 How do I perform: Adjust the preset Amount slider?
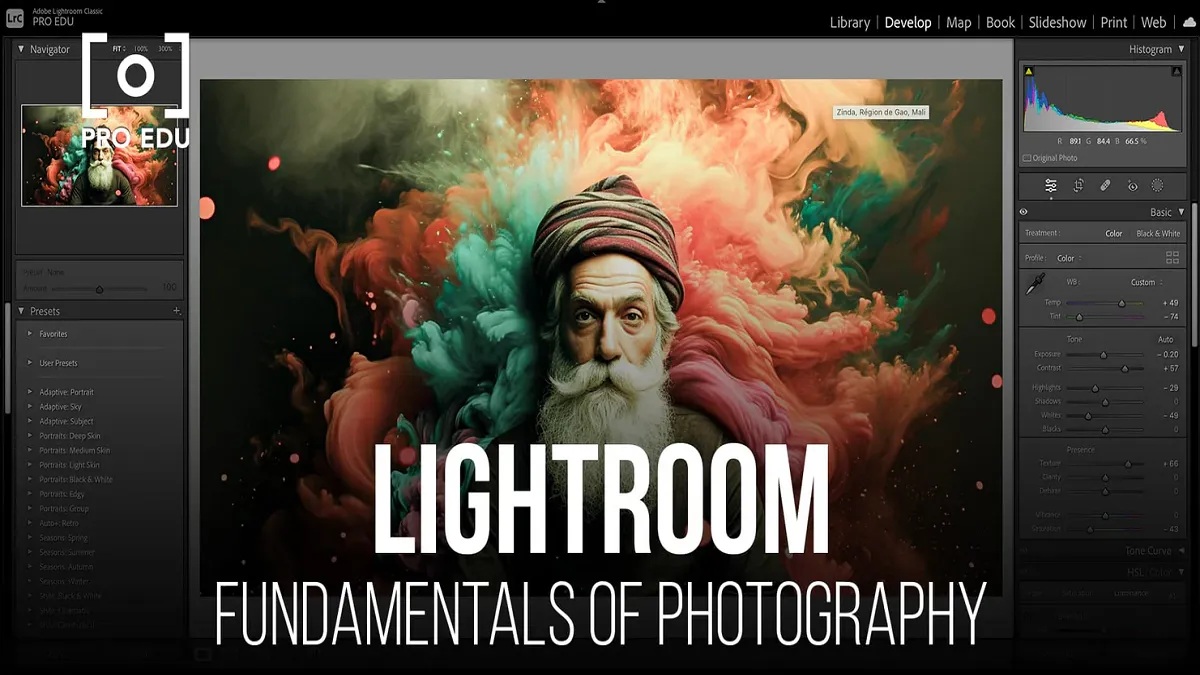point(99,289)
